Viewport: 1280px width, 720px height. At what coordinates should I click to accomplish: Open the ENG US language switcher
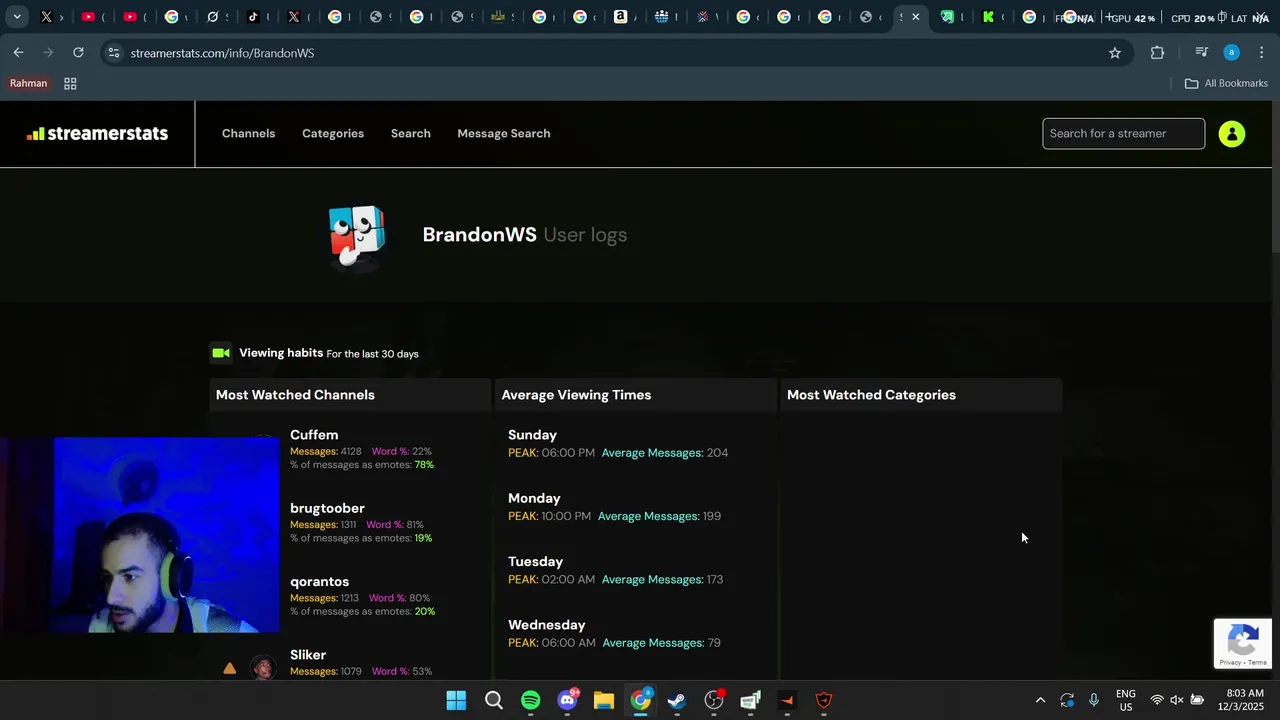point(1126,700)
